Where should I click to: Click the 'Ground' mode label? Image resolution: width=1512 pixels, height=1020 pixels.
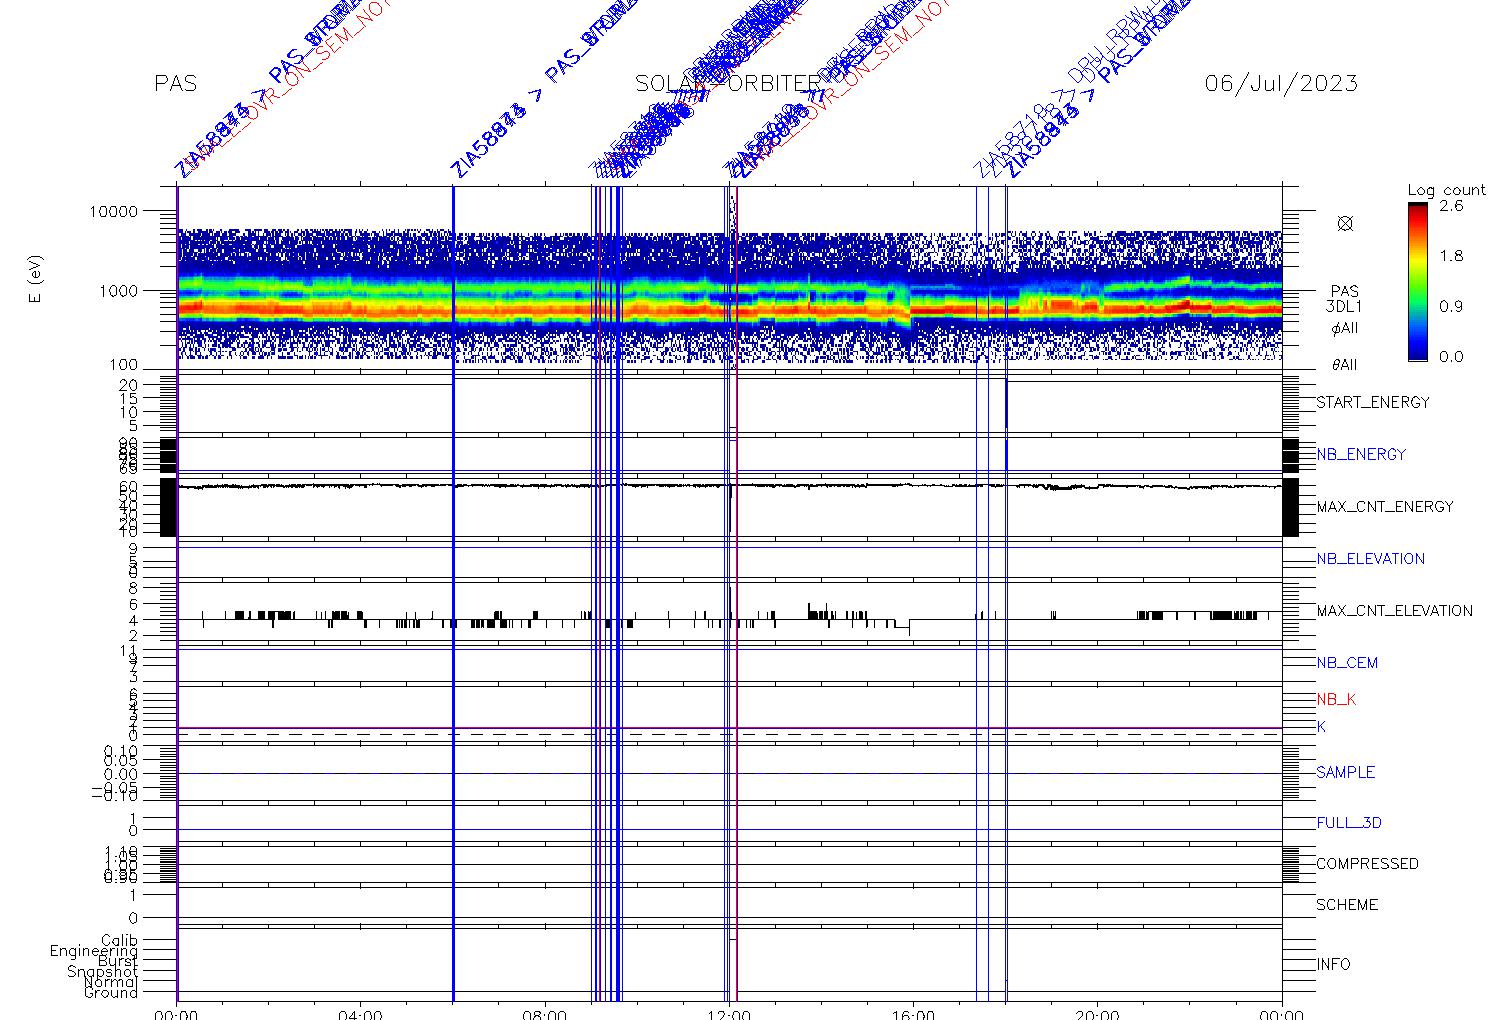pos(111,993)
